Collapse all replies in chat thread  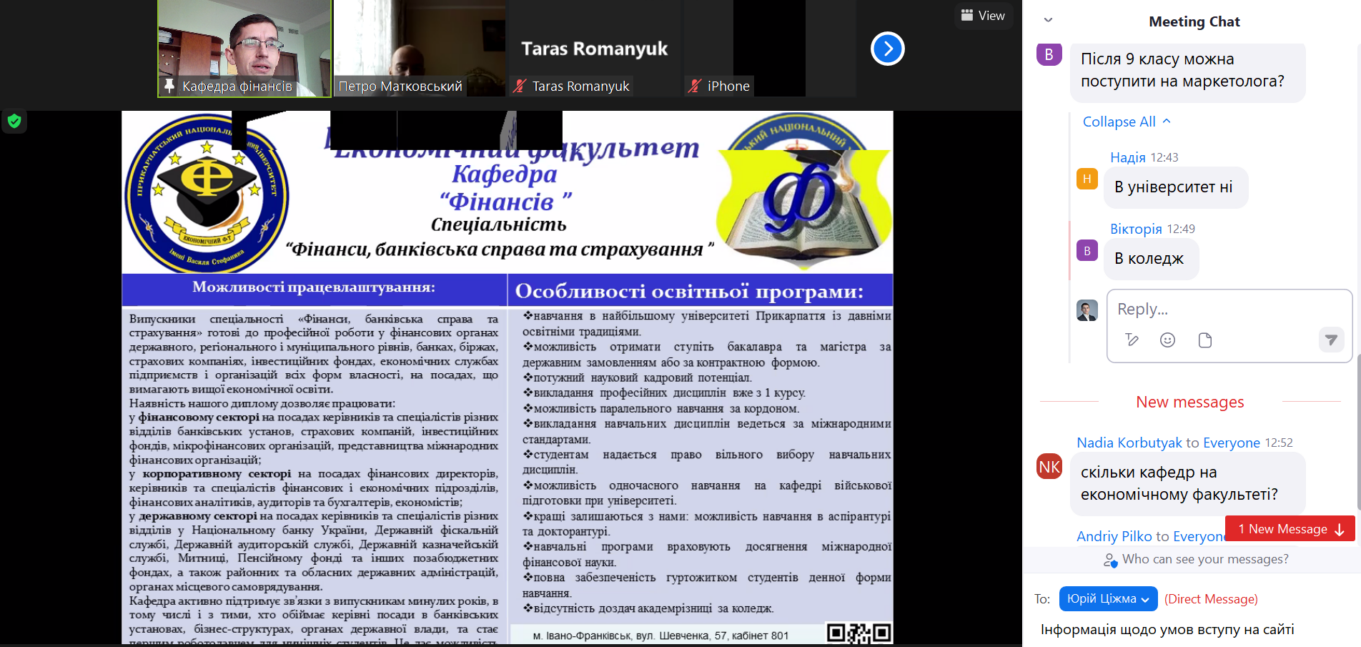(1126, 122)
